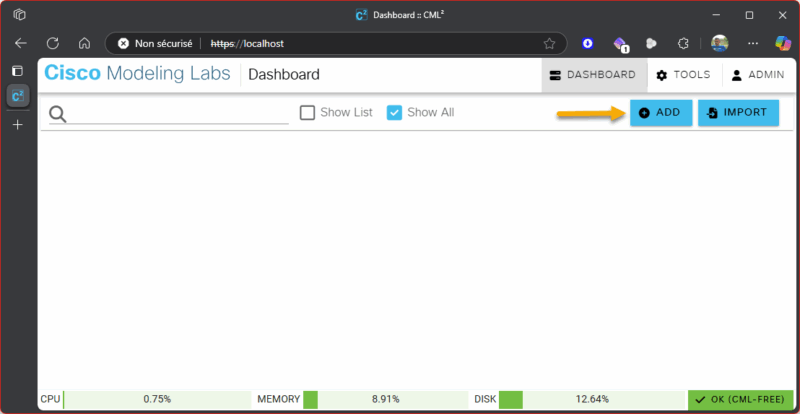This screenshot has width=800, height=414.
Task: Select the CML vertical tab icon
Action: [18, 96]
